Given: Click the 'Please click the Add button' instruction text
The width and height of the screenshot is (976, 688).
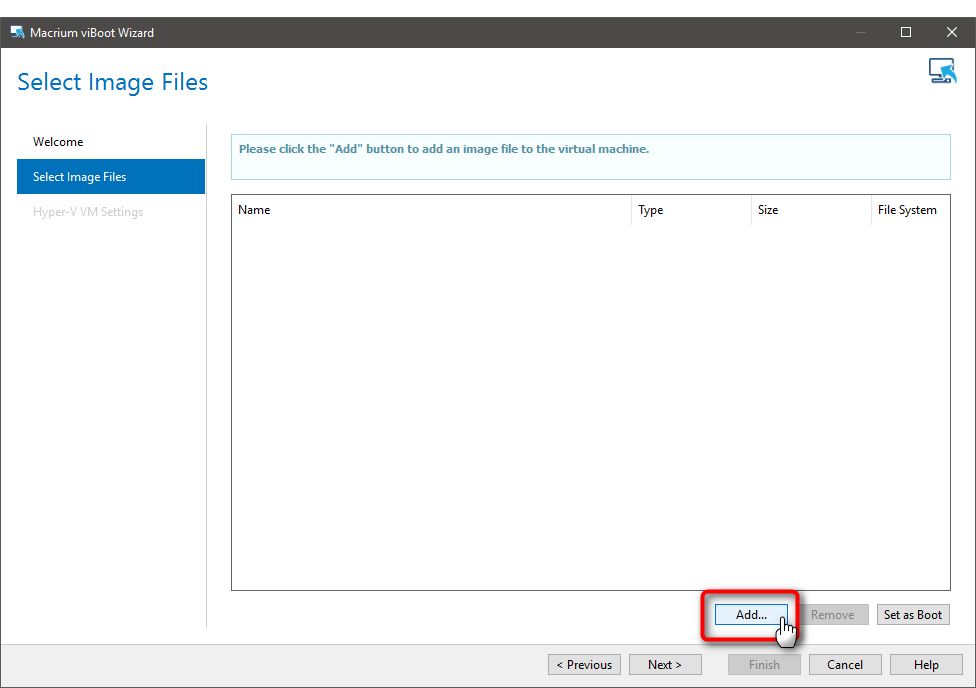Looking at the screenshot, I should 444,149.
